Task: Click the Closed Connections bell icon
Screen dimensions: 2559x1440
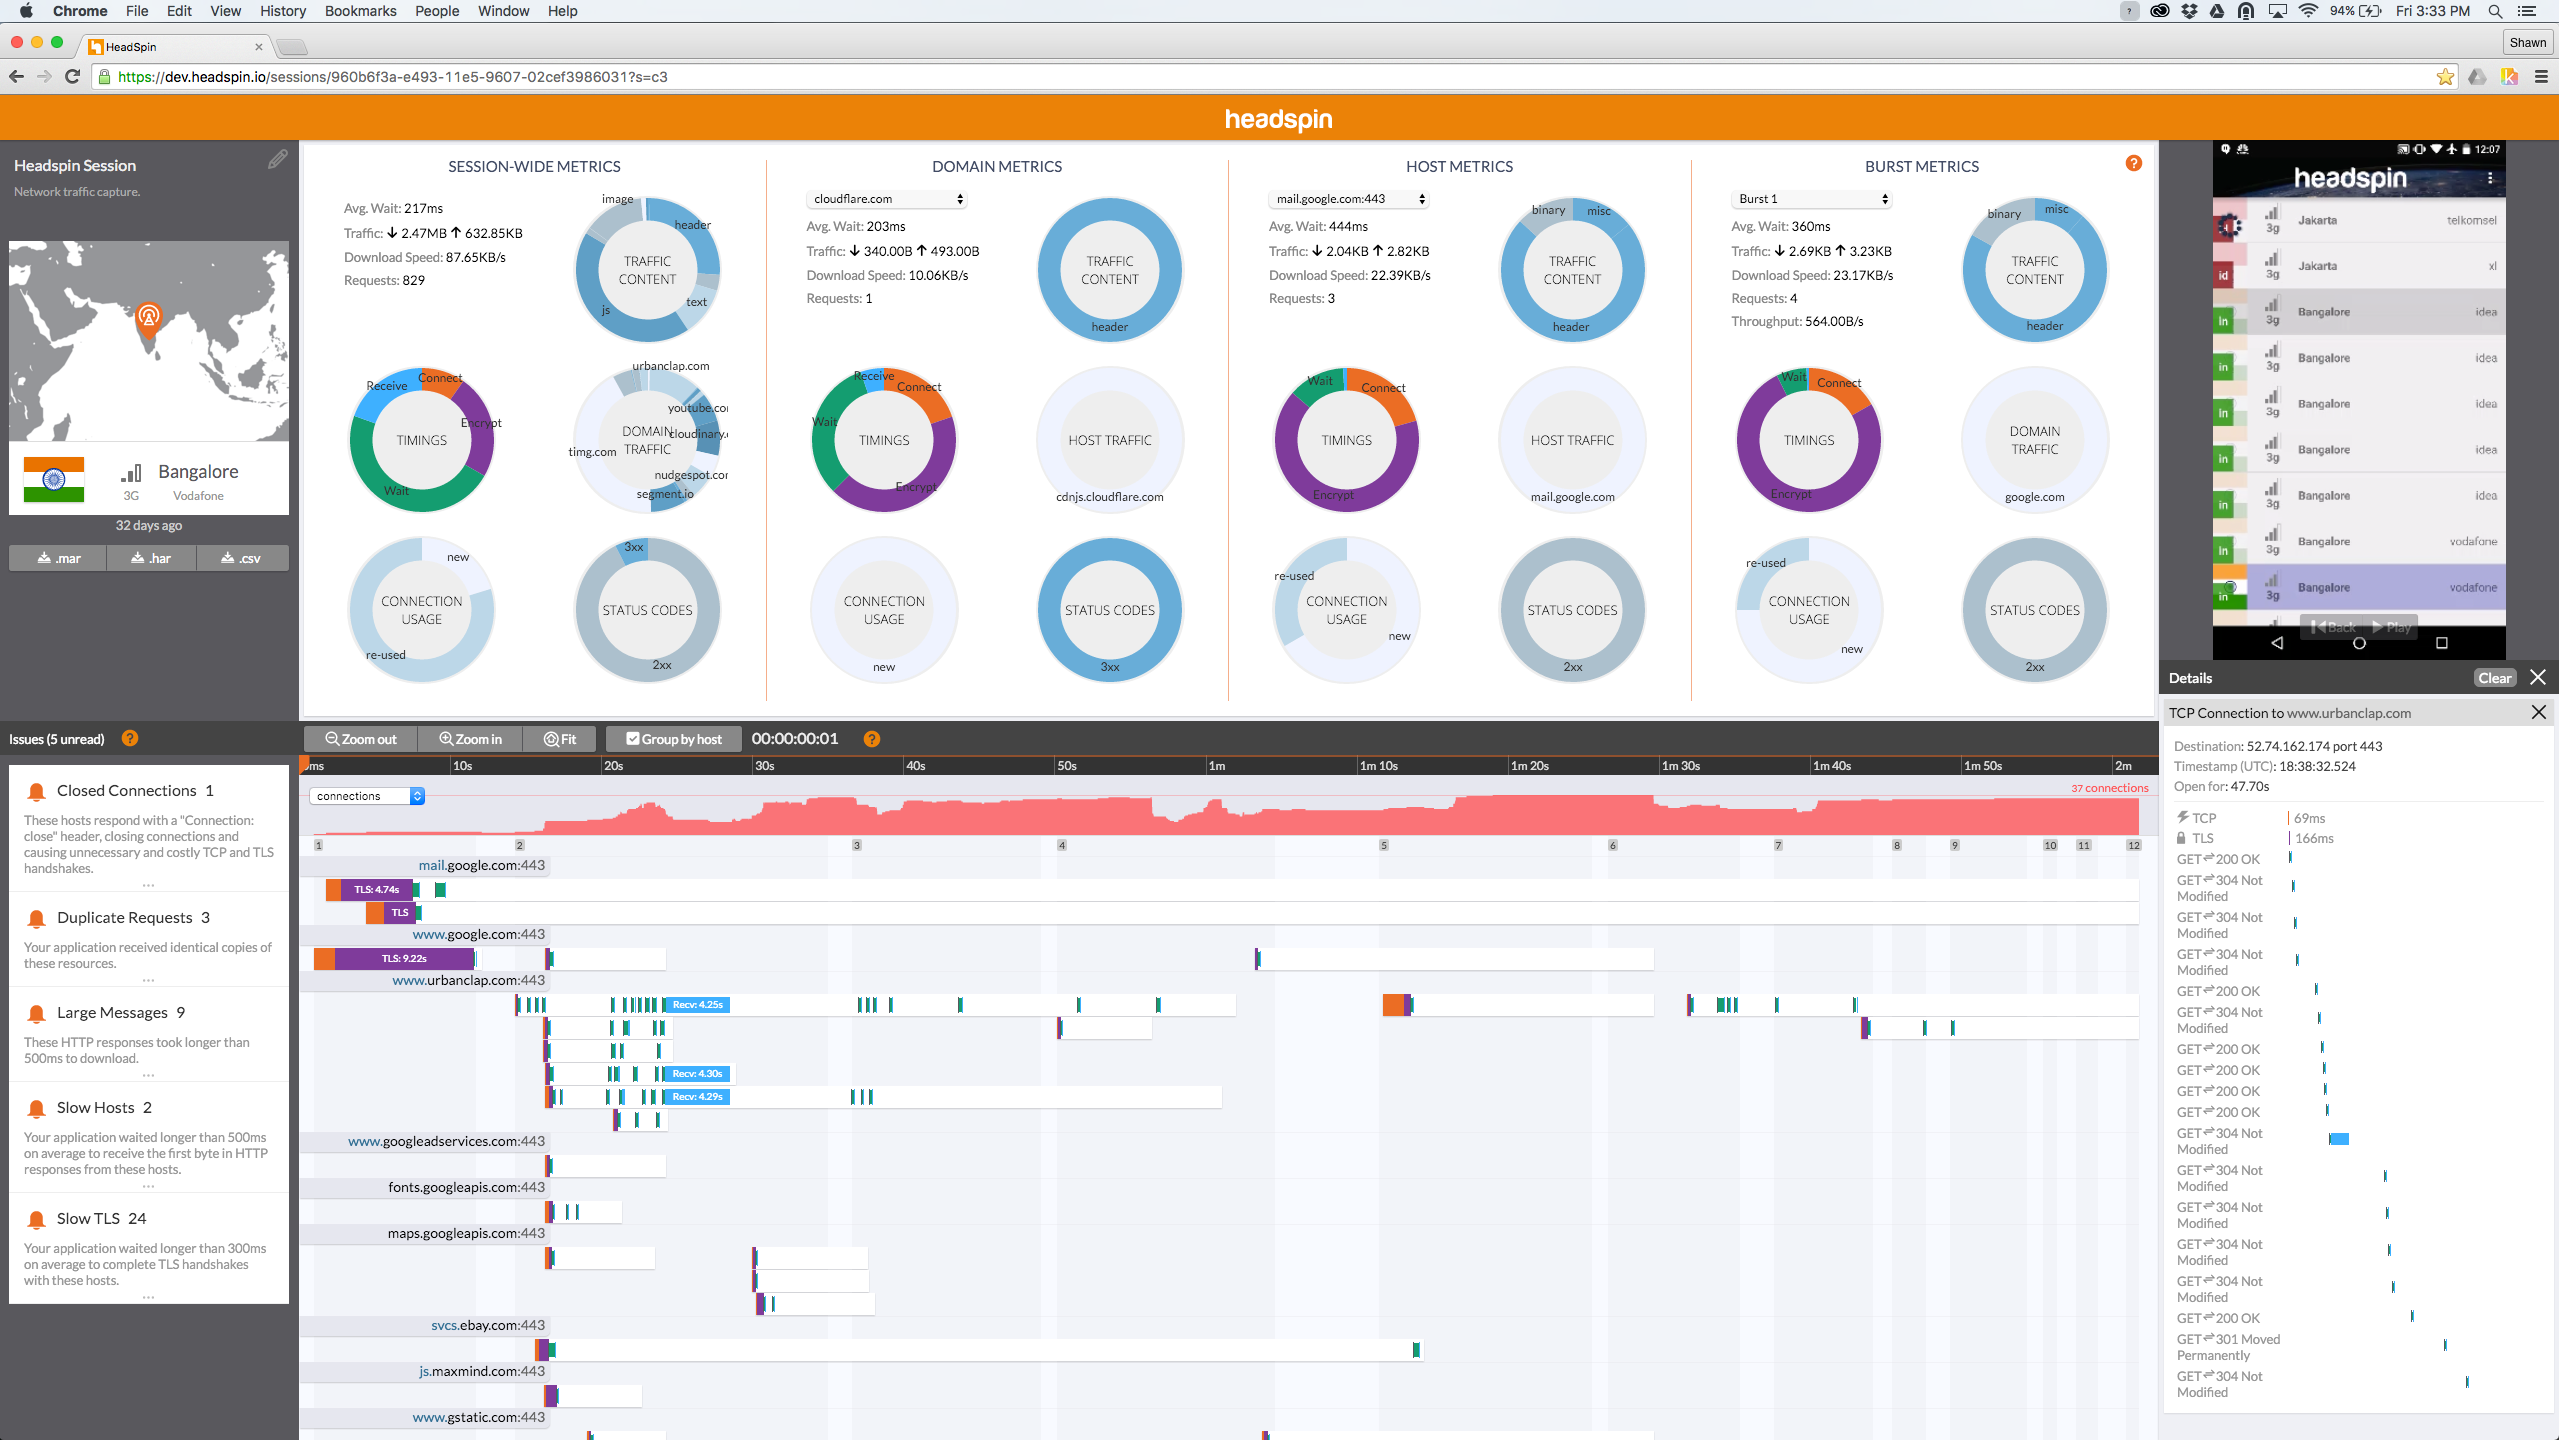Action: 36,791
